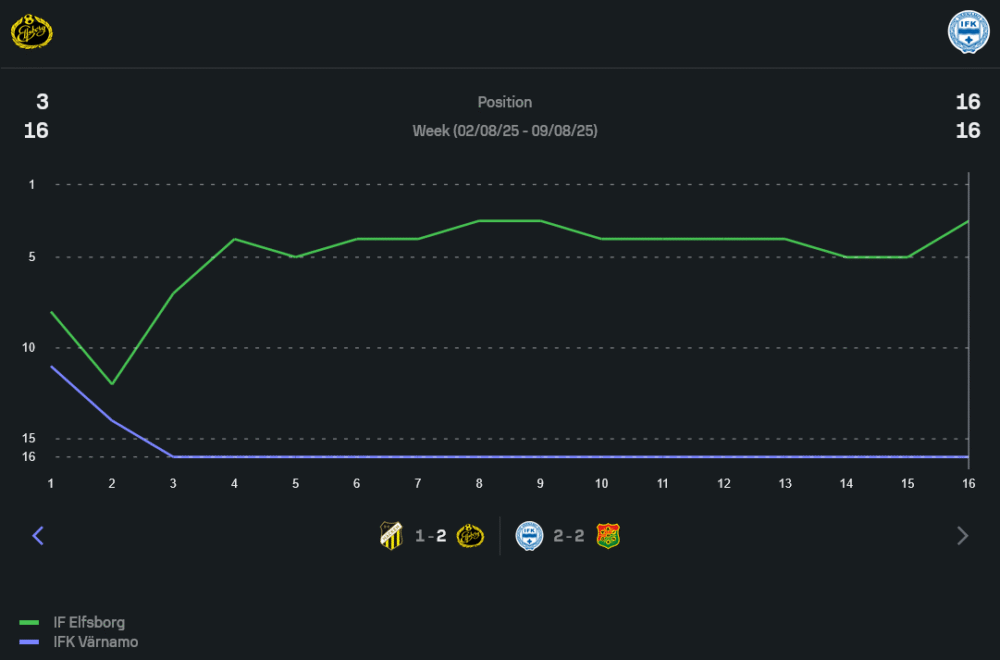Screen dimensions: 1000x660
Task: Click the IF Elfsborg crest in top-left corner
Action: [x=31, y=31]
